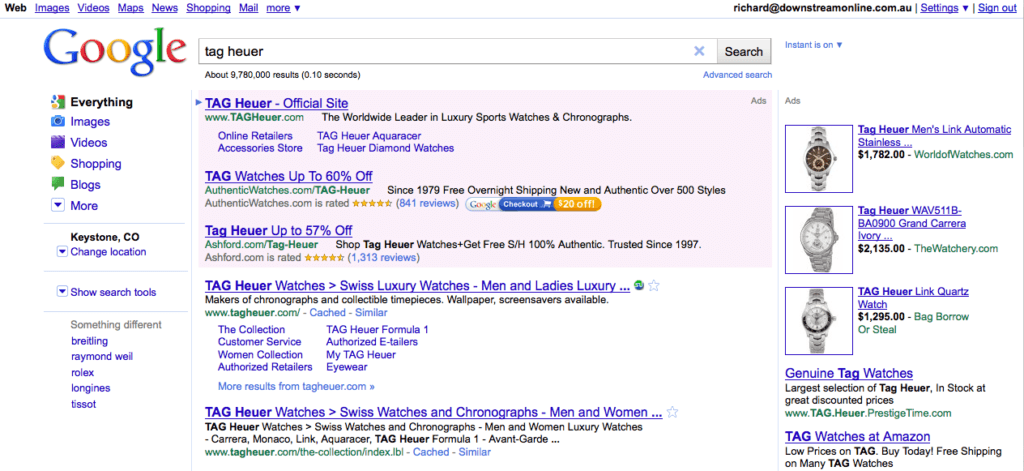Clear the search box with X icon

(x=699, y=51)
